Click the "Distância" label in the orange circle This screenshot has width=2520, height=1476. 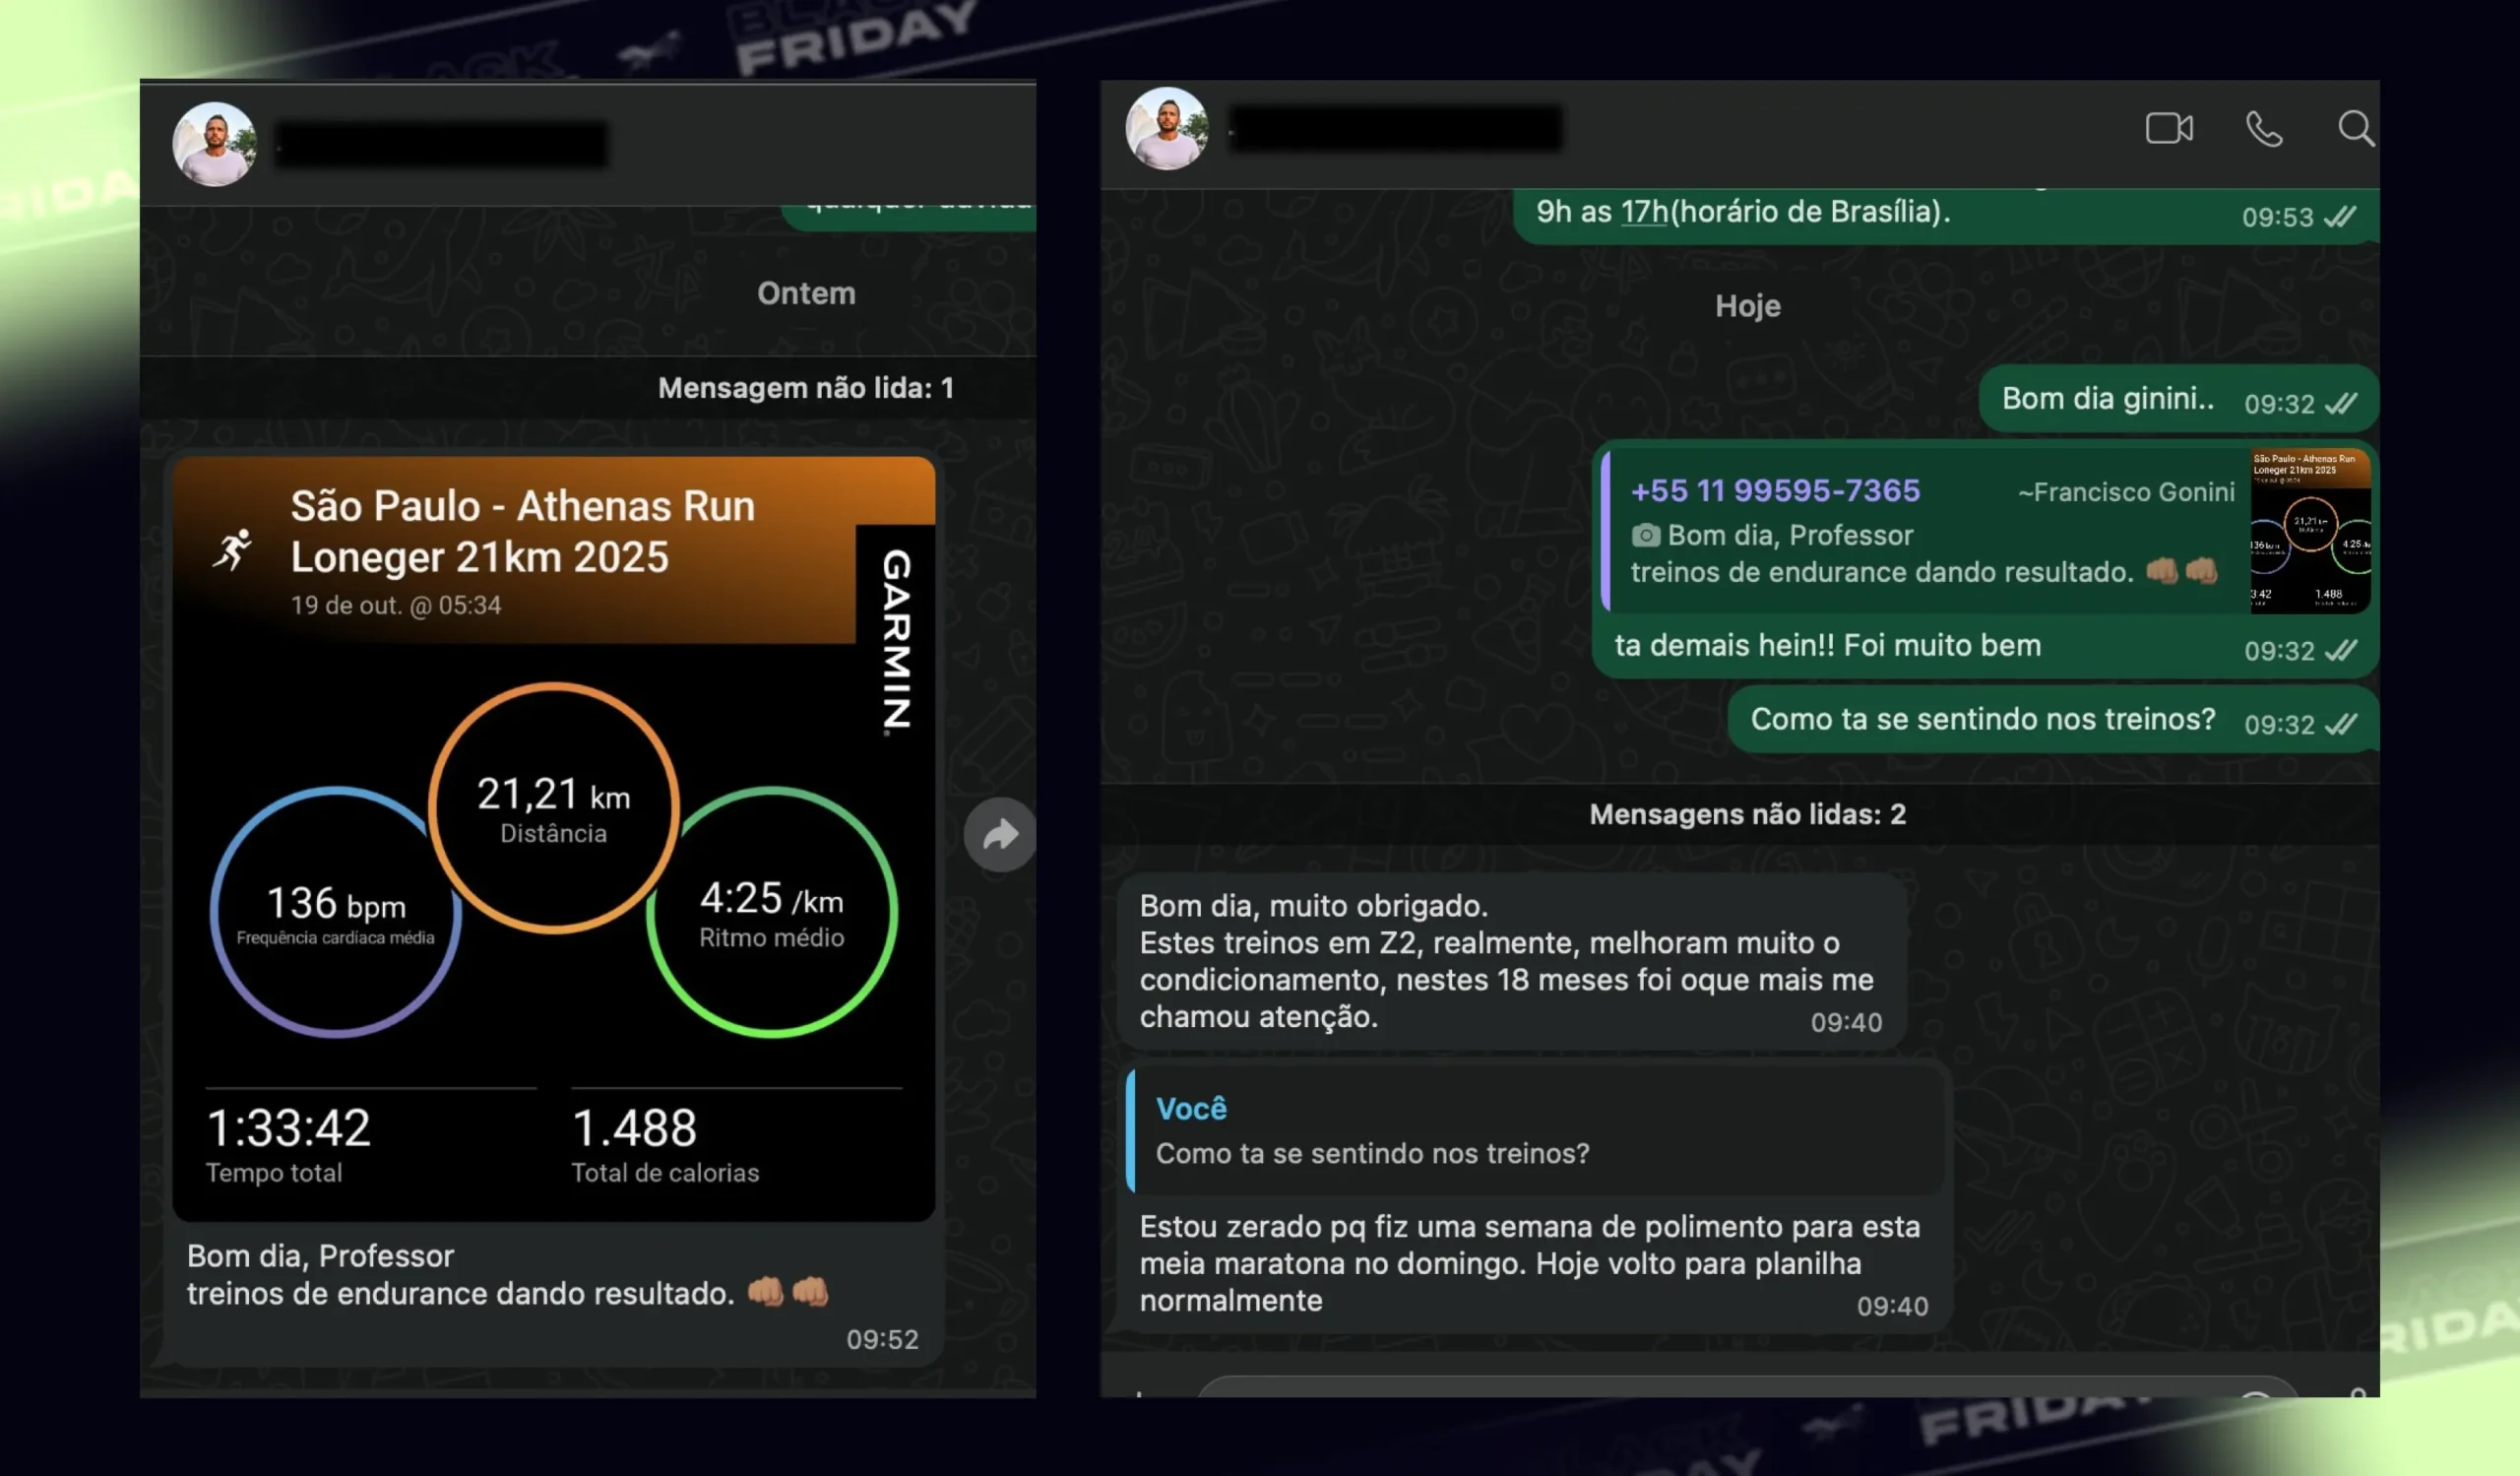pyautogui.click(x=553, y=834)
